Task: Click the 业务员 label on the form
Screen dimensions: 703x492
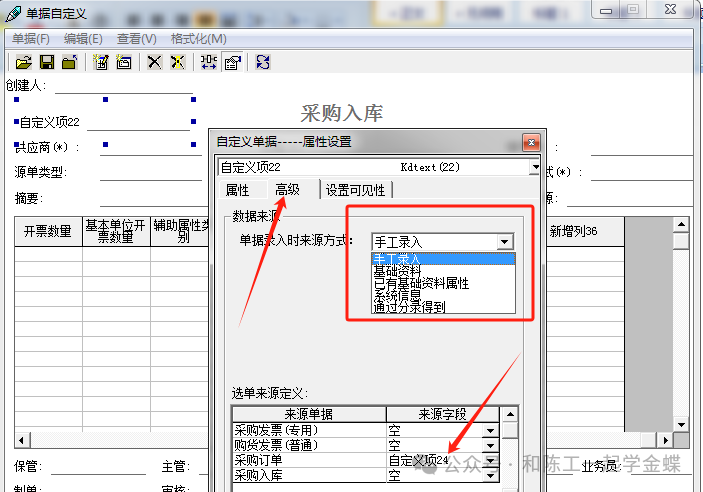Action: click(601, 467)
